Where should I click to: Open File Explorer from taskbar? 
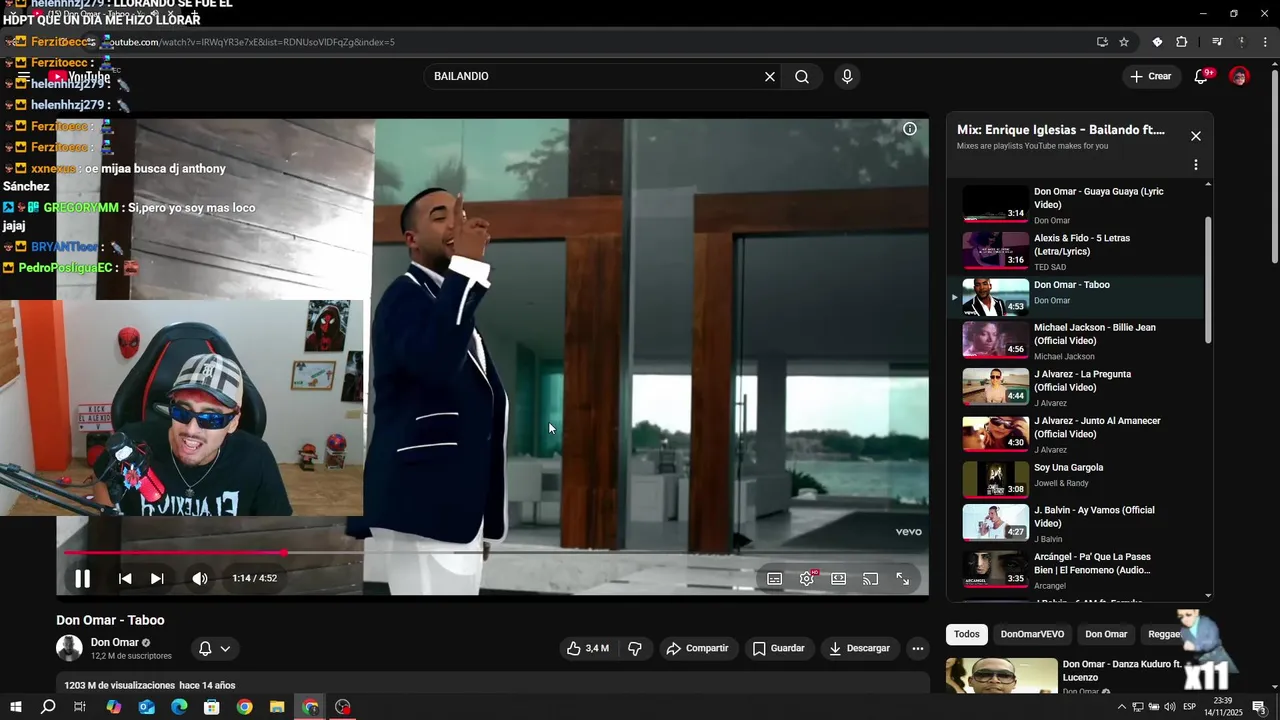coord(277,707)
